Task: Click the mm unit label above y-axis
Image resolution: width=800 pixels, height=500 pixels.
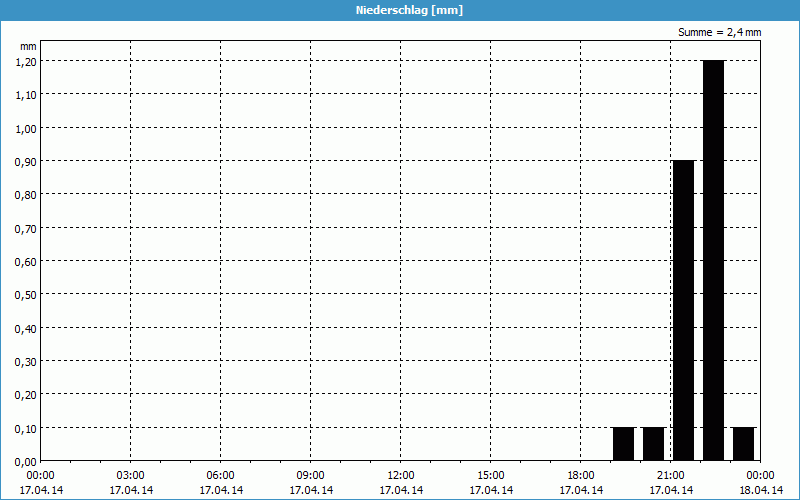Action: [28, 46]
